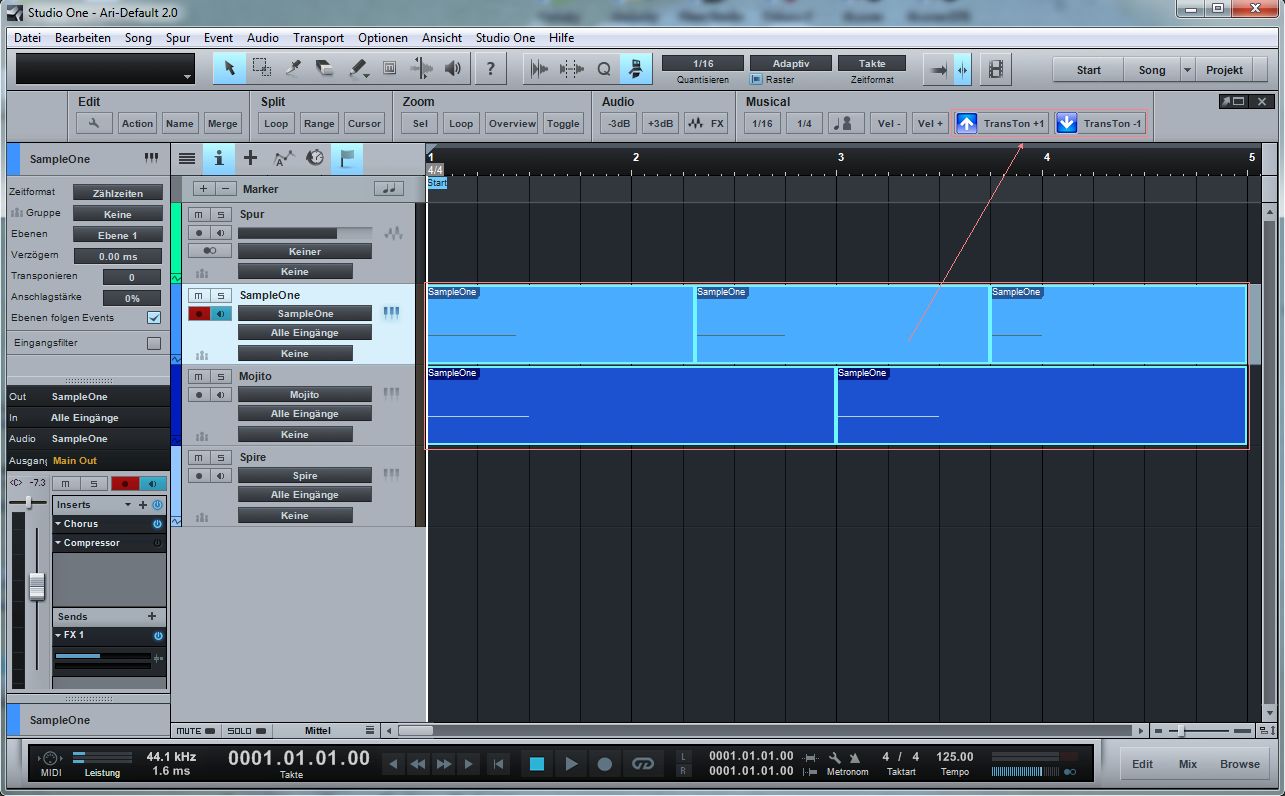Expand the Compressor insert menu arrow
Image resolution: width=1285 pixels, height=796 pixels.
(x=58, y=543)
